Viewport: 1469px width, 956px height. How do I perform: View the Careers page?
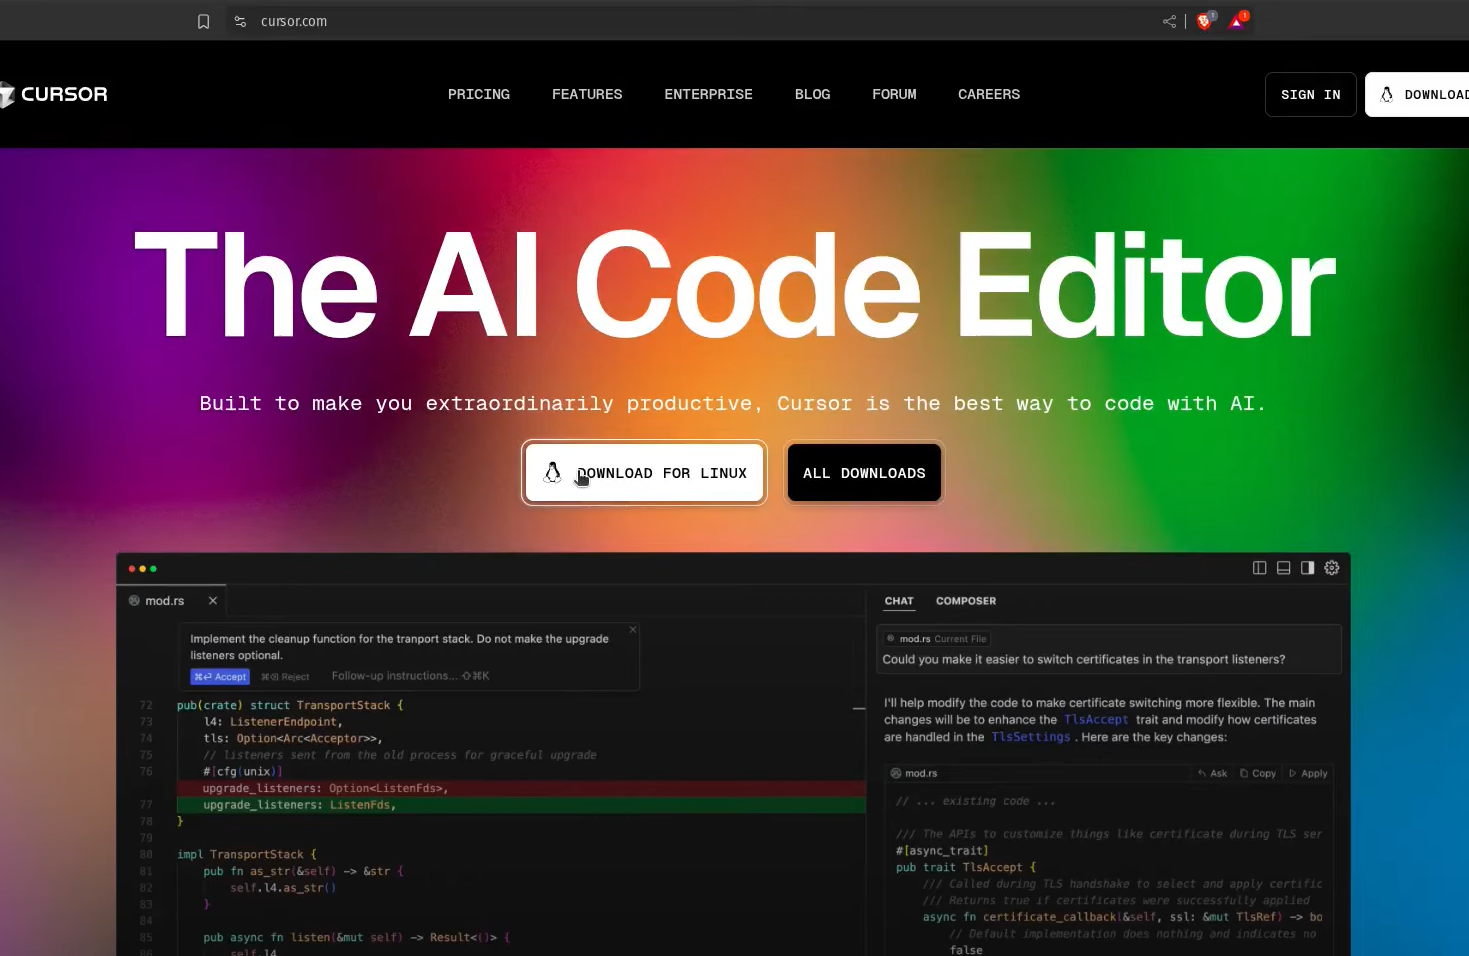pos(989,94)
